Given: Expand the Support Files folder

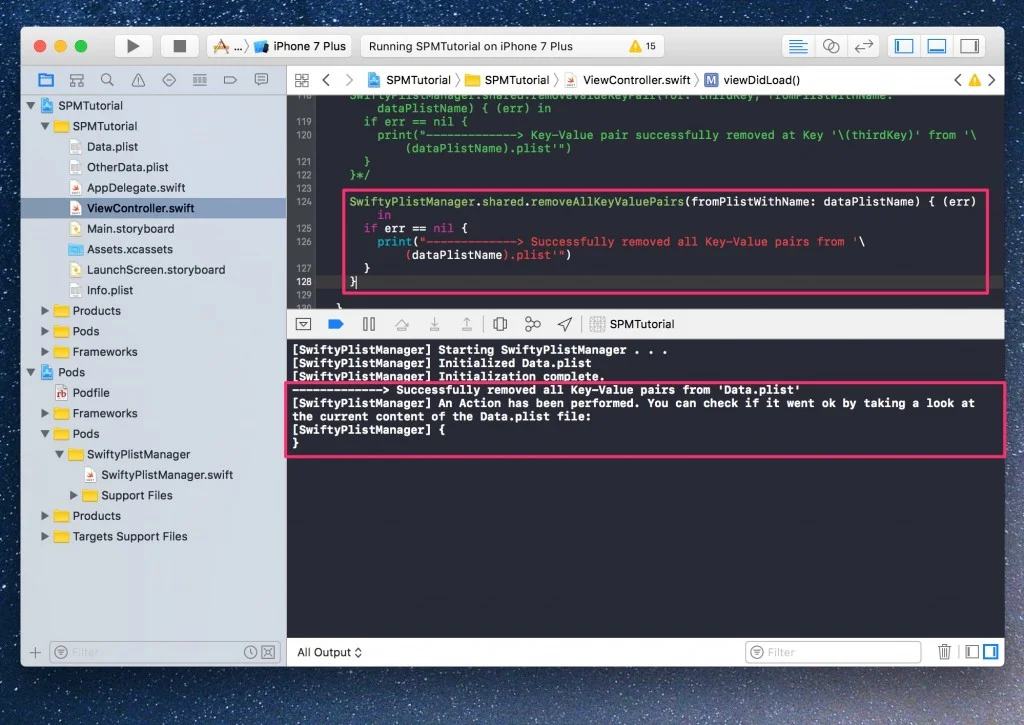Looking at the screenshot, I should click(74, 496).
